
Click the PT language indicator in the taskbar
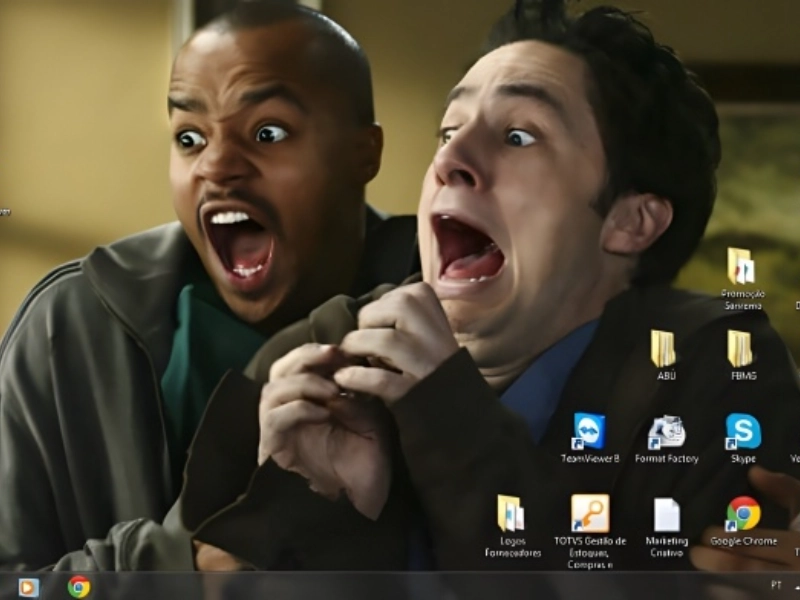(776, 585)
